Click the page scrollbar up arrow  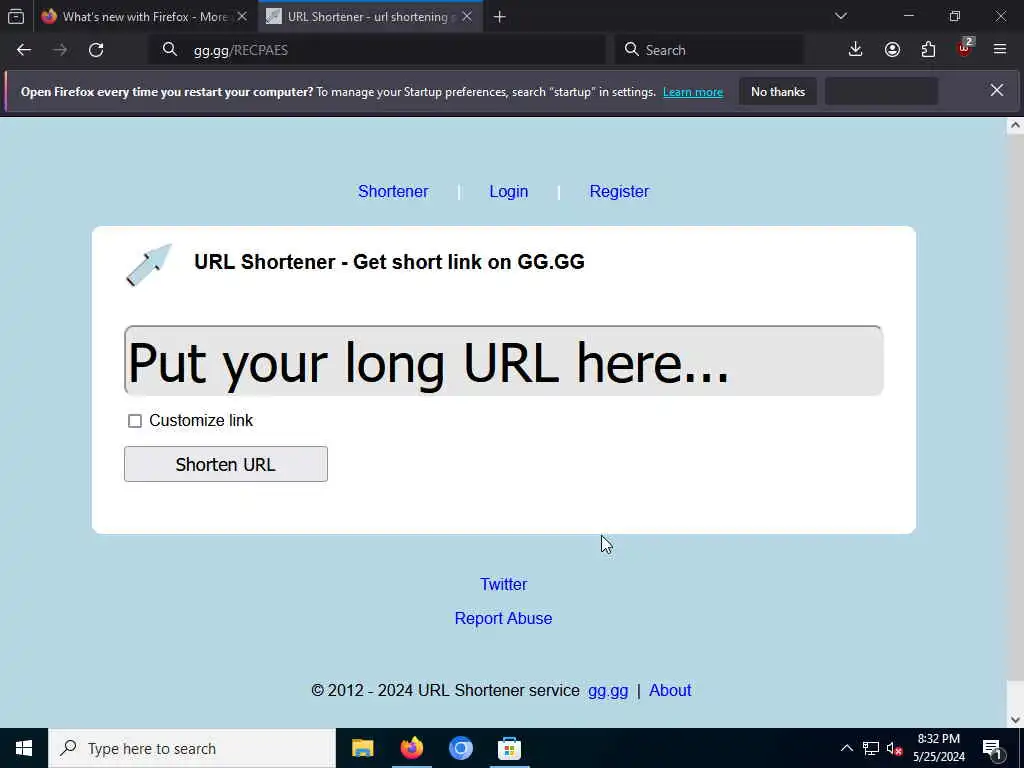pyautogui.click(x=1015, y=125)
